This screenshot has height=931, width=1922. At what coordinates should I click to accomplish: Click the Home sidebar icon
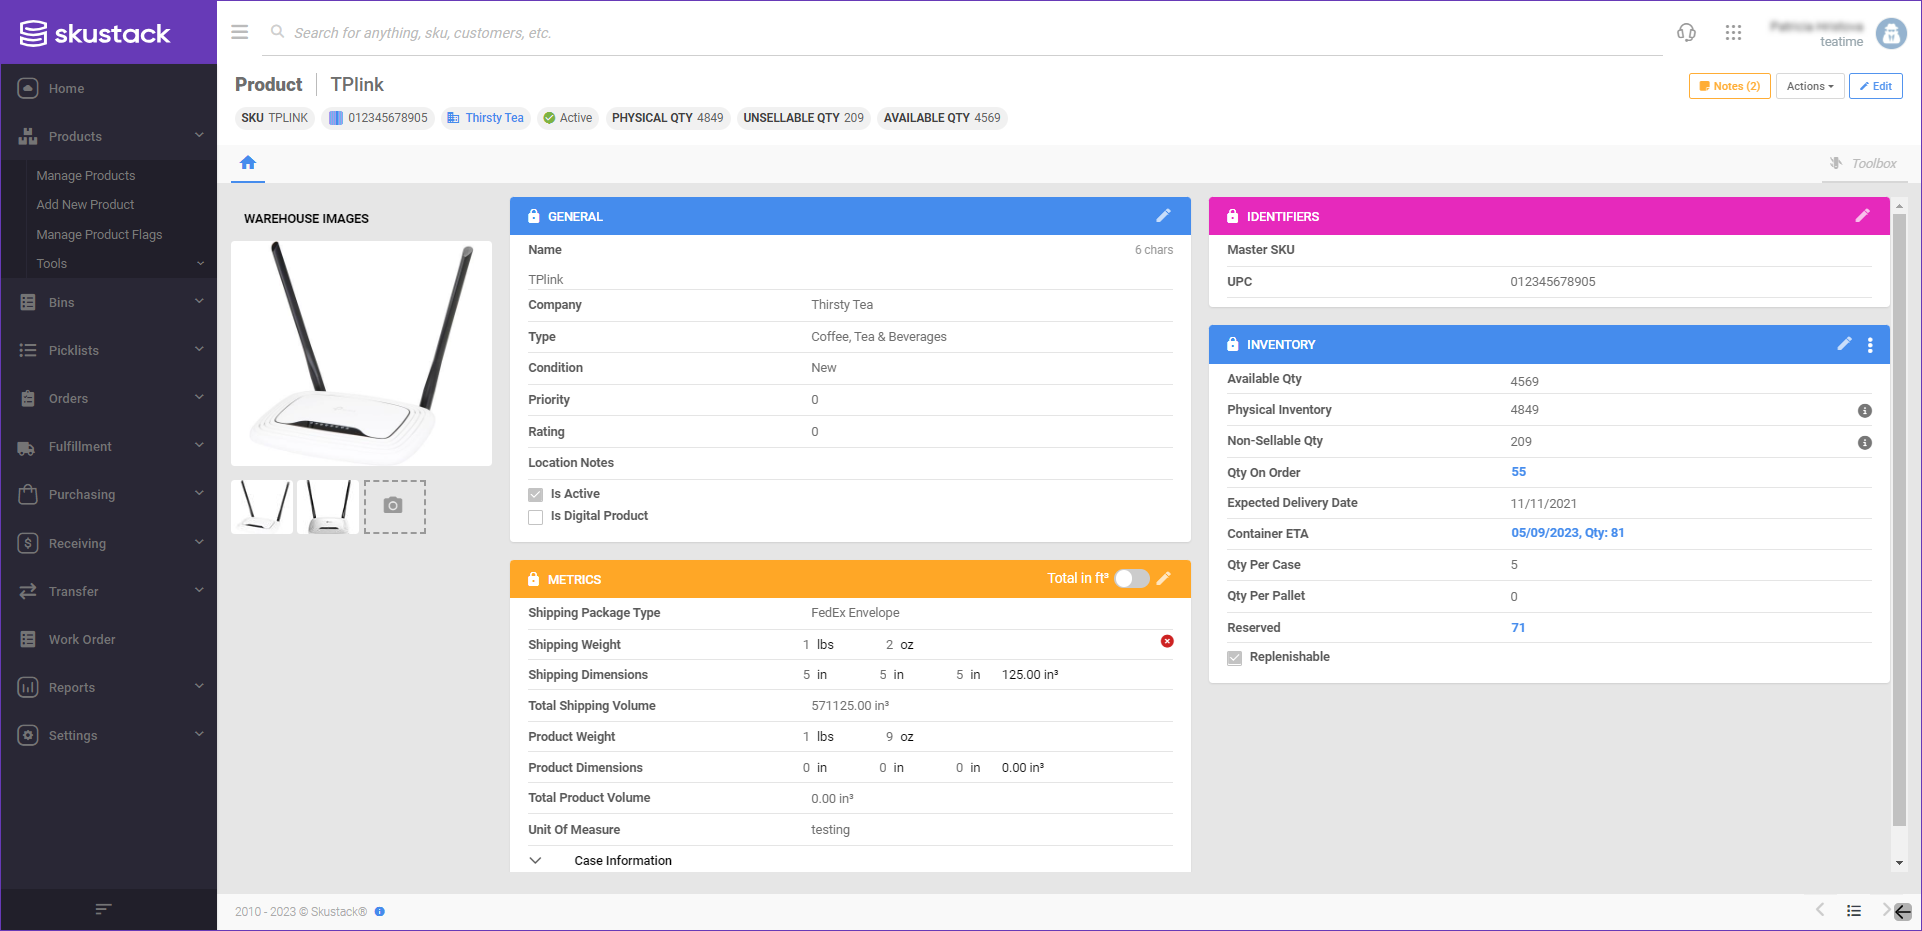(x=28, y=88)
